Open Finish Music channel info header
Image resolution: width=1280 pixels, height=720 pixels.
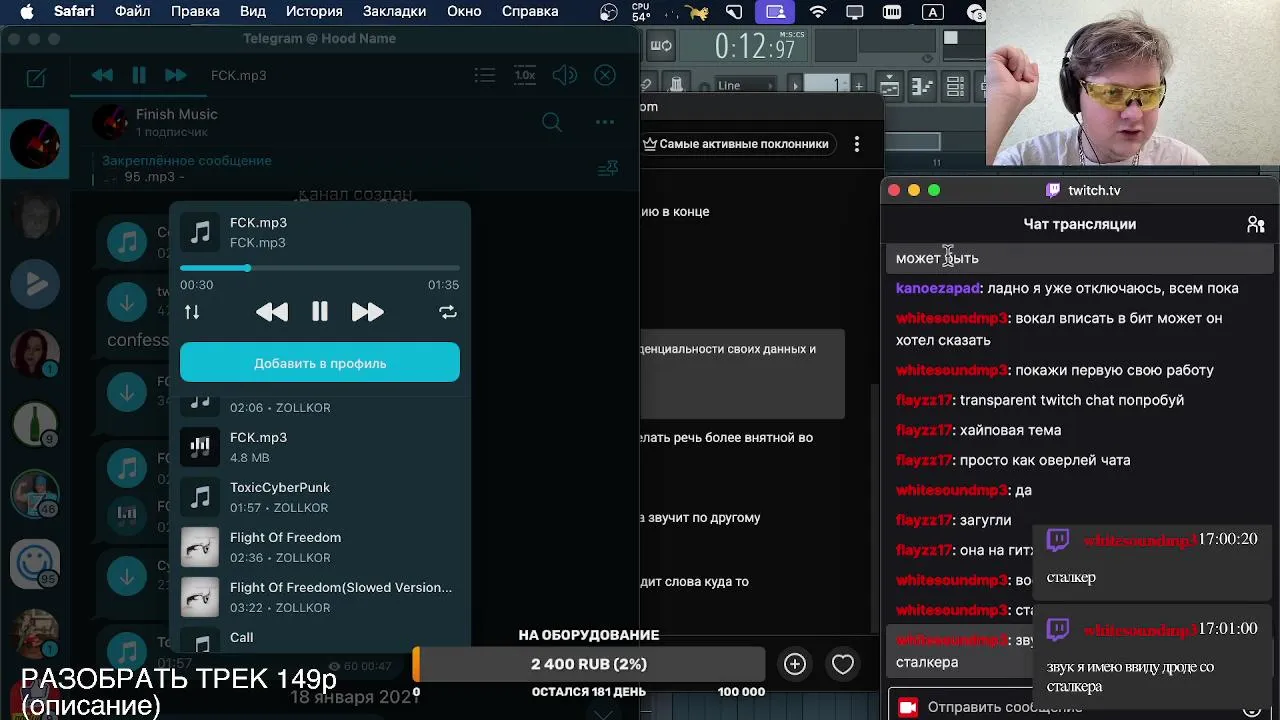pos(177,122)
